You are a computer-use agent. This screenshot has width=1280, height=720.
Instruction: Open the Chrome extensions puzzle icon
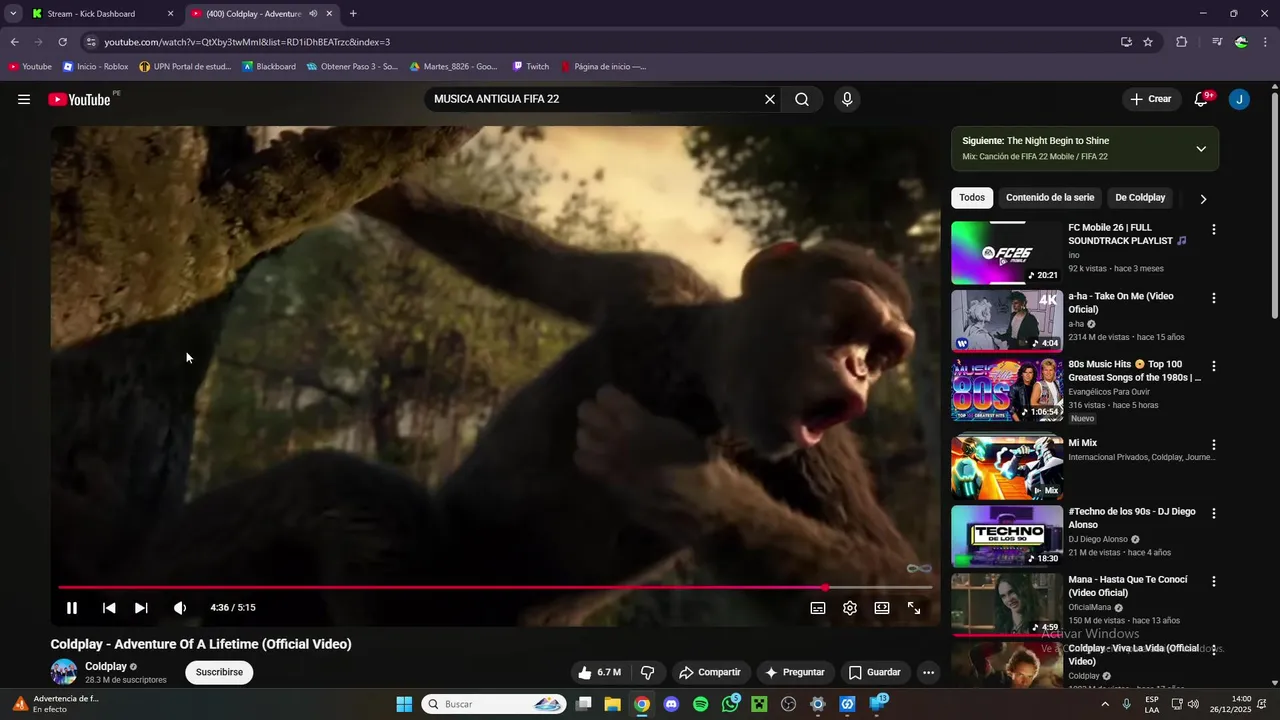pyautogui.click(x=1182, y=42)
